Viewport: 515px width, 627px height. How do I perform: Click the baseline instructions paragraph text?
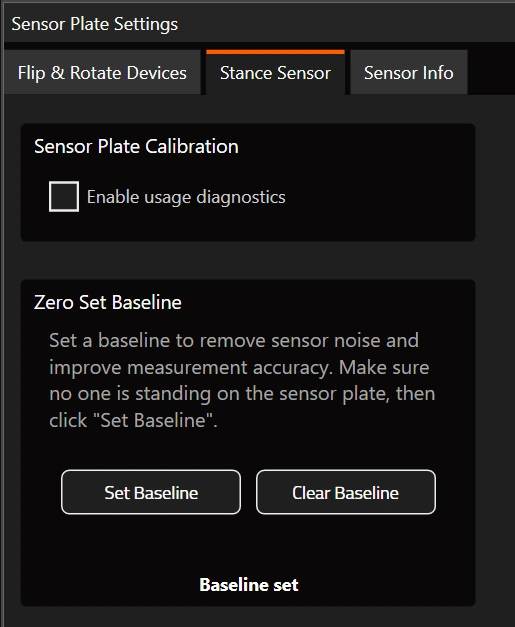point(242,380)
